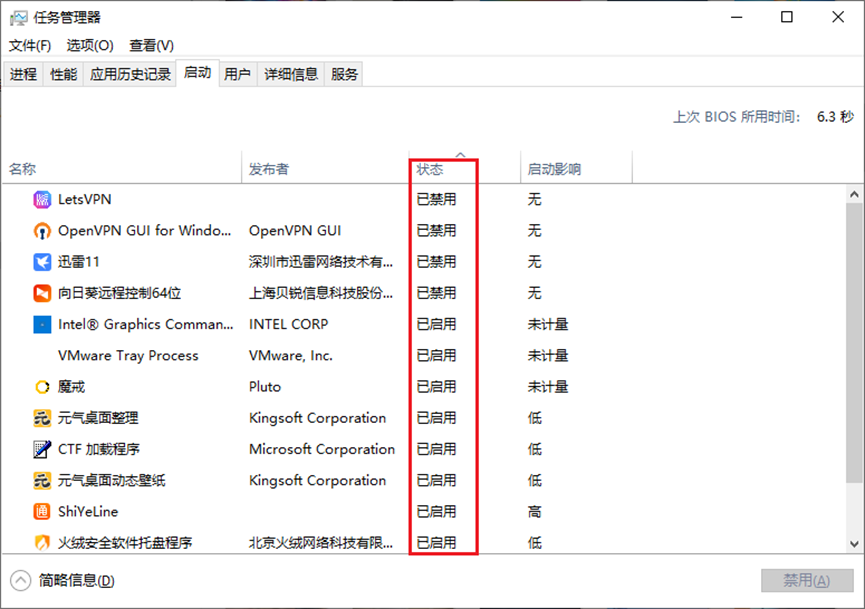The image size is (865, 609).
Task: Select the ShiYeLine entry name
Action: click(88, 512)
